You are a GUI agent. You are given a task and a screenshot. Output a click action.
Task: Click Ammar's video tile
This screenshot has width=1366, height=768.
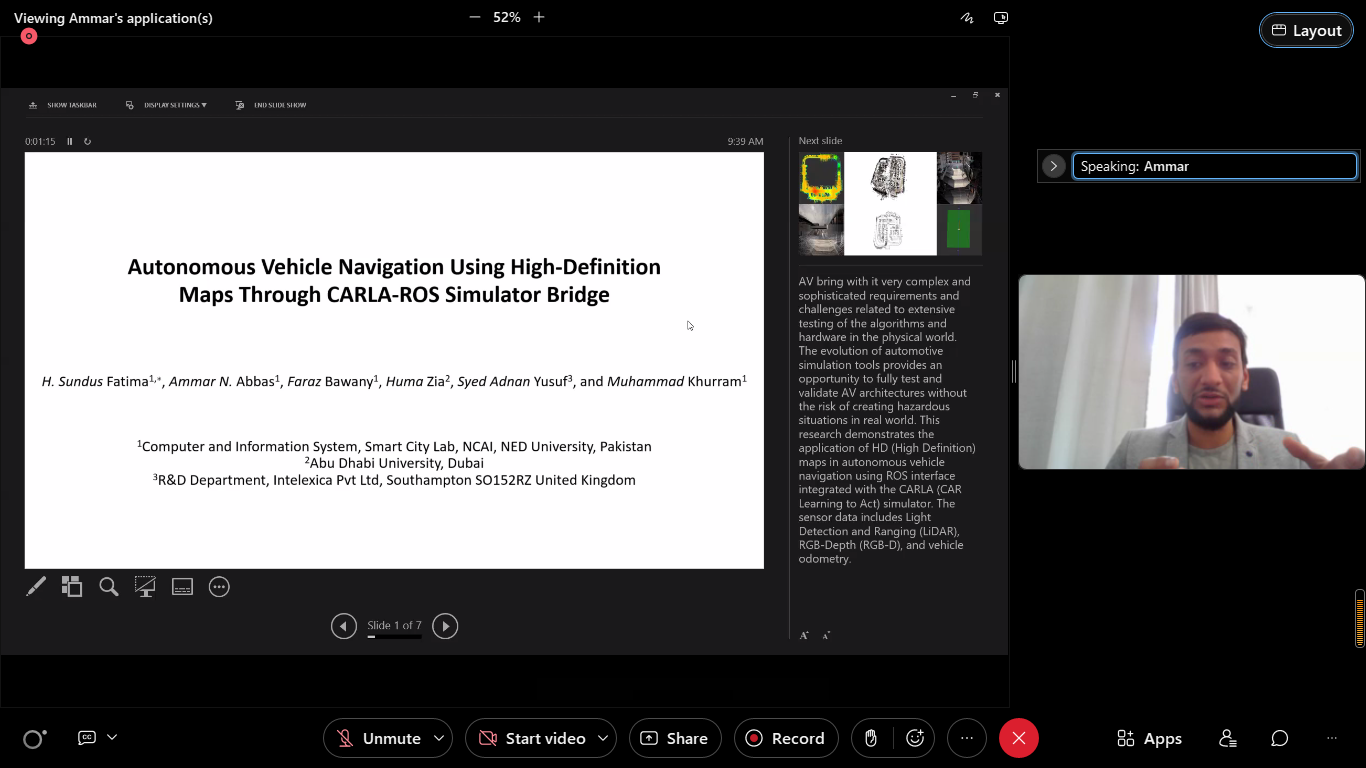[1191, 372]
